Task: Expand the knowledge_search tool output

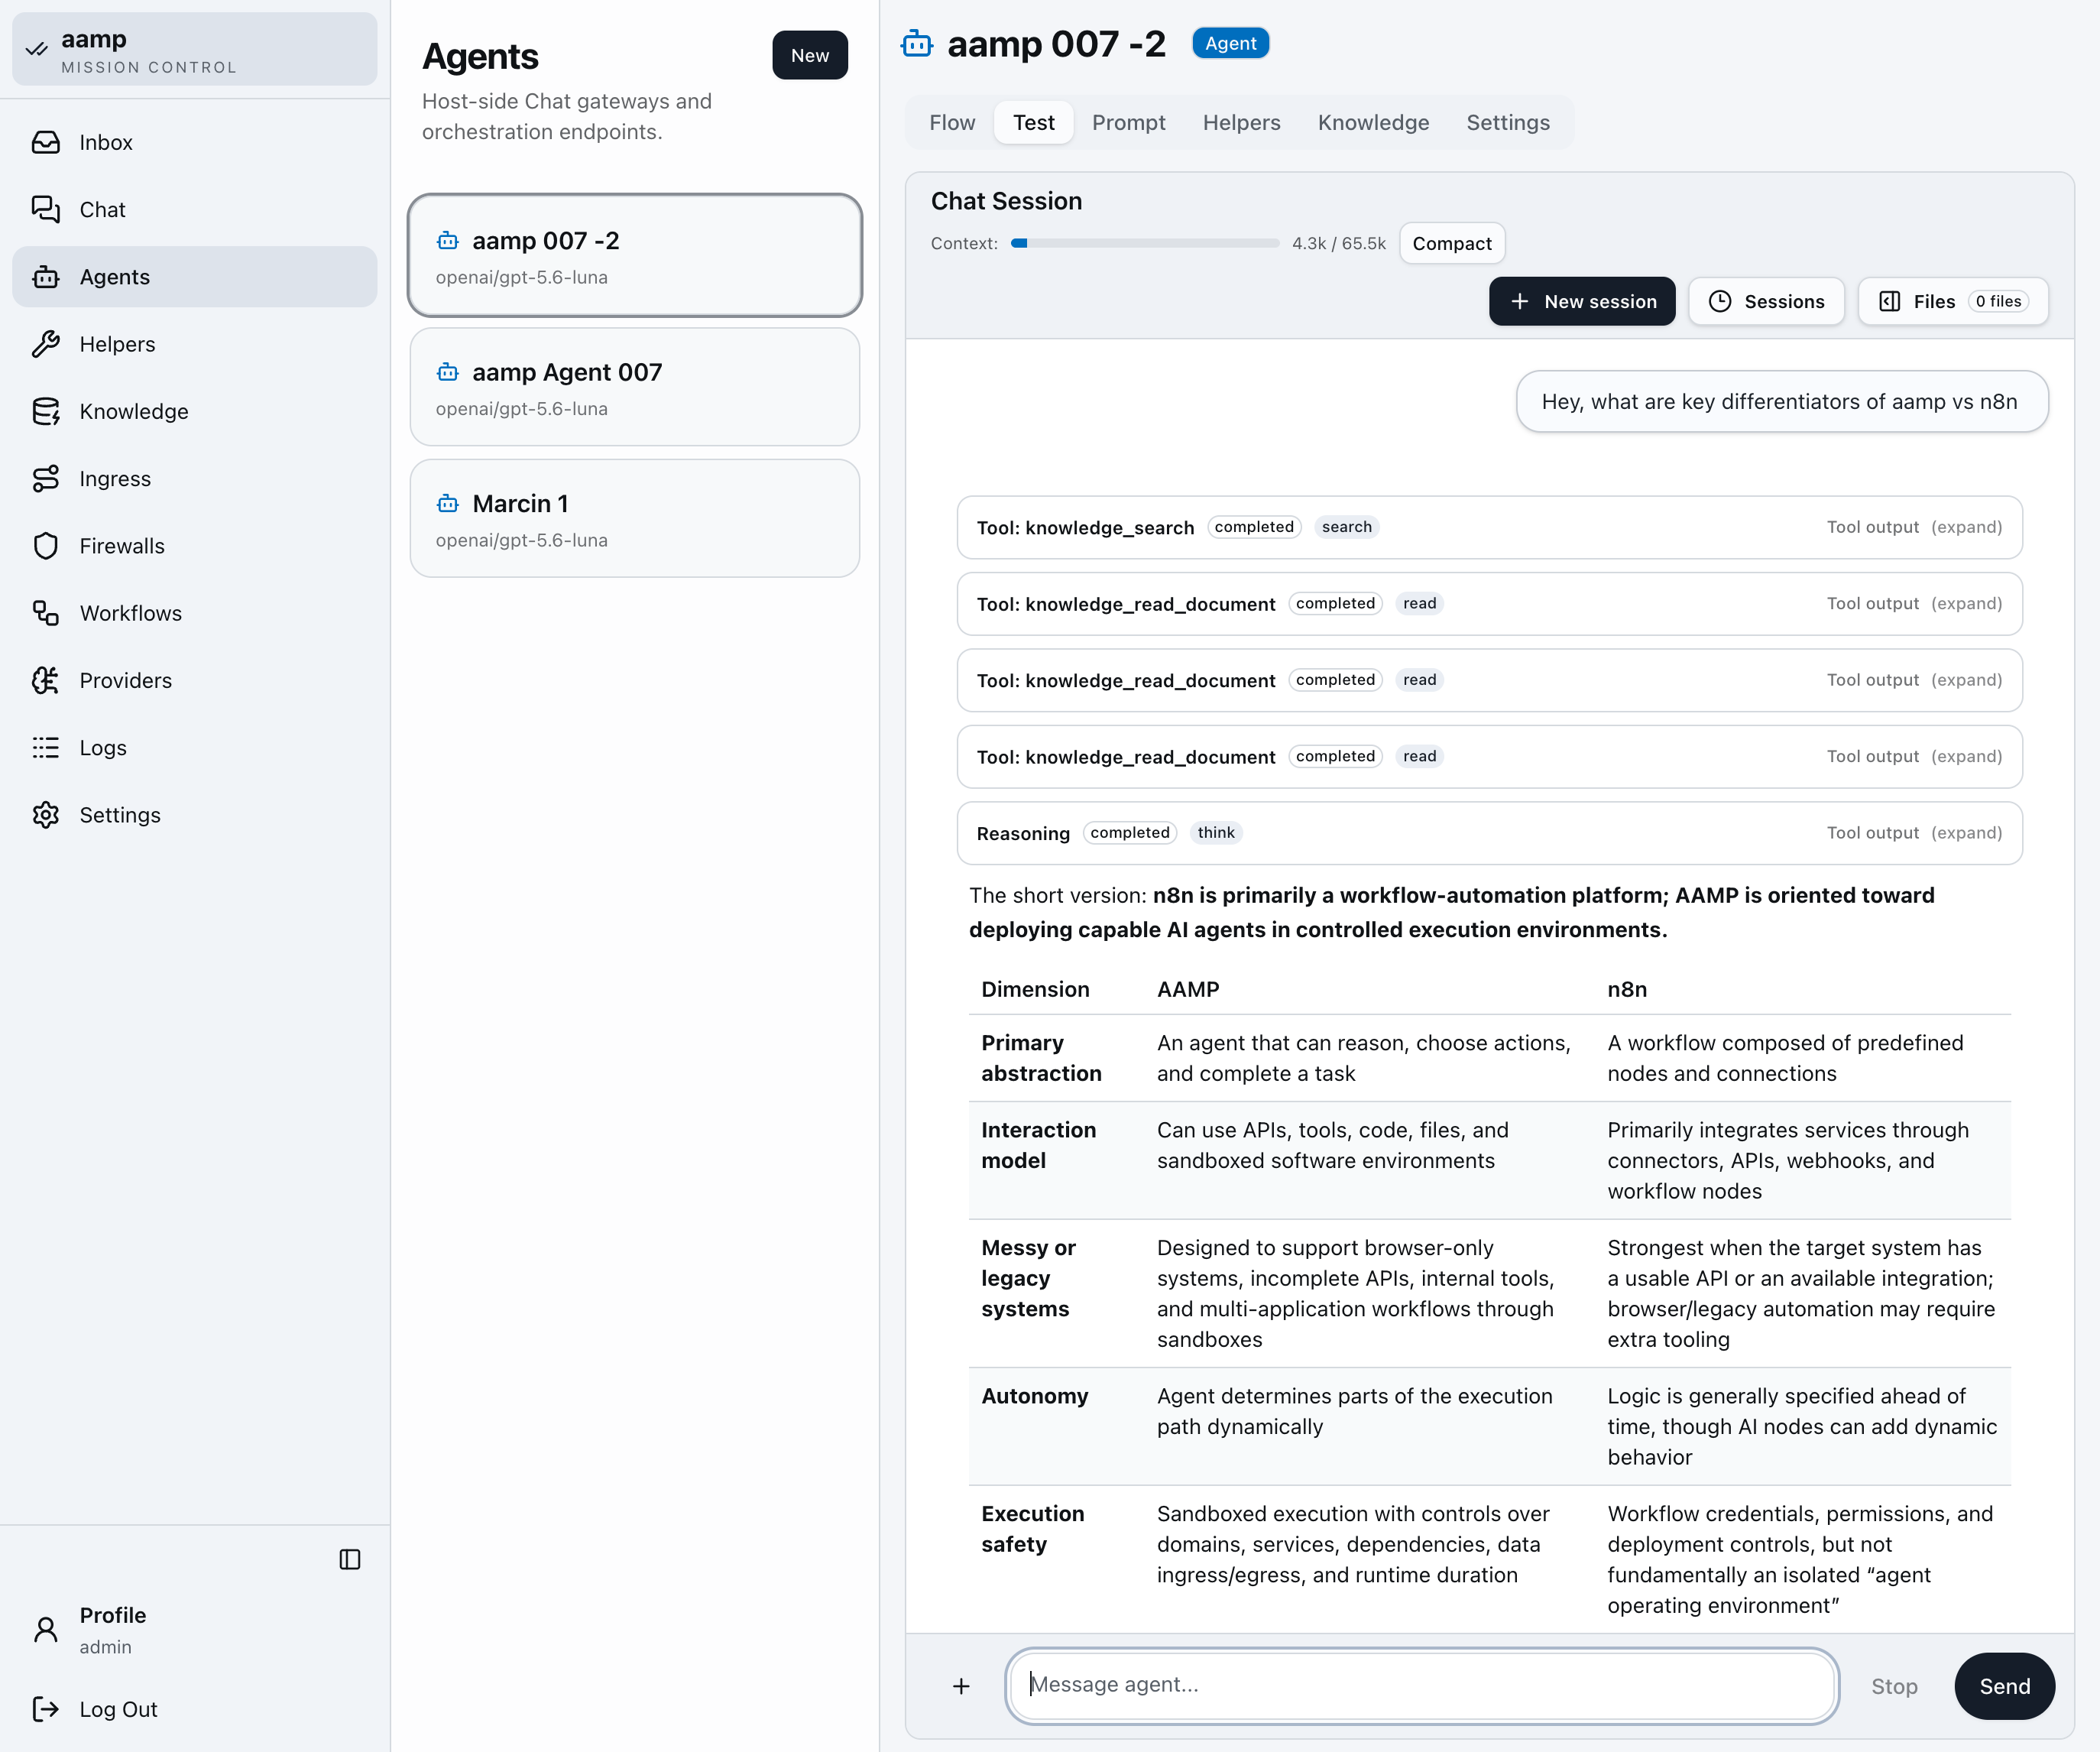Action: tap(1966, 527)
